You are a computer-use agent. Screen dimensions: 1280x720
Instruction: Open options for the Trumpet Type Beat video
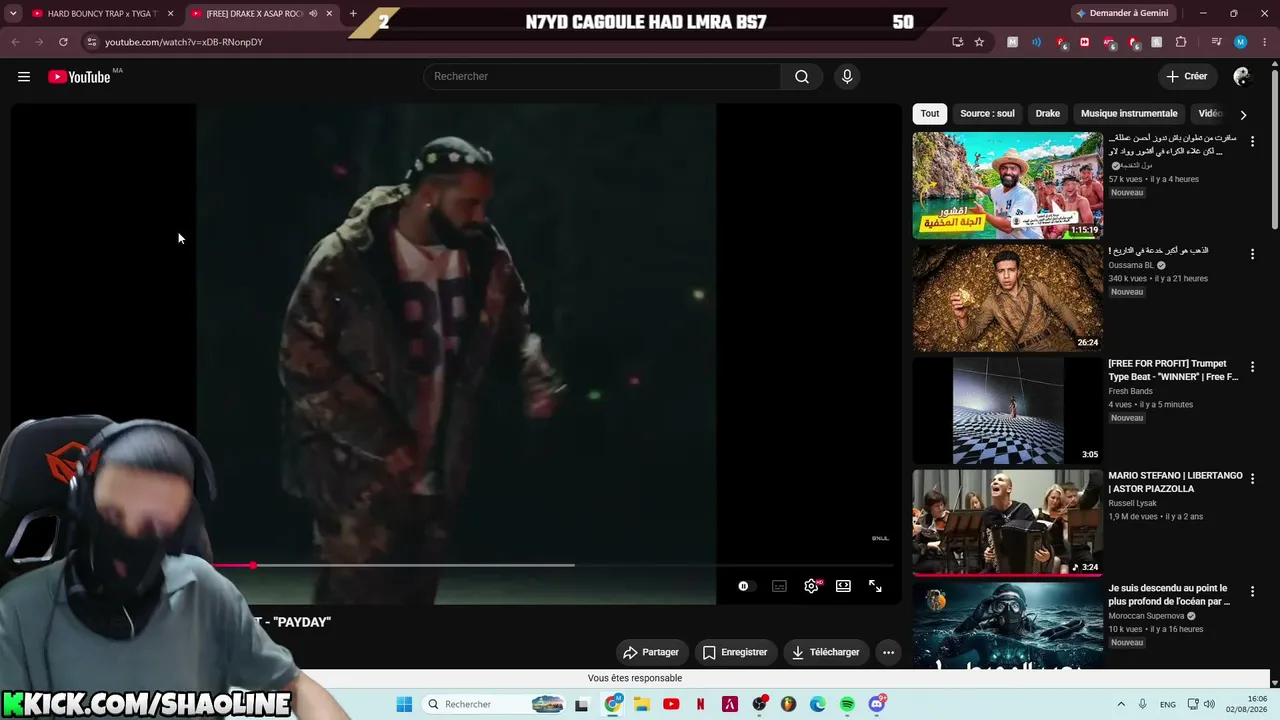click(x=1252, y=367)
